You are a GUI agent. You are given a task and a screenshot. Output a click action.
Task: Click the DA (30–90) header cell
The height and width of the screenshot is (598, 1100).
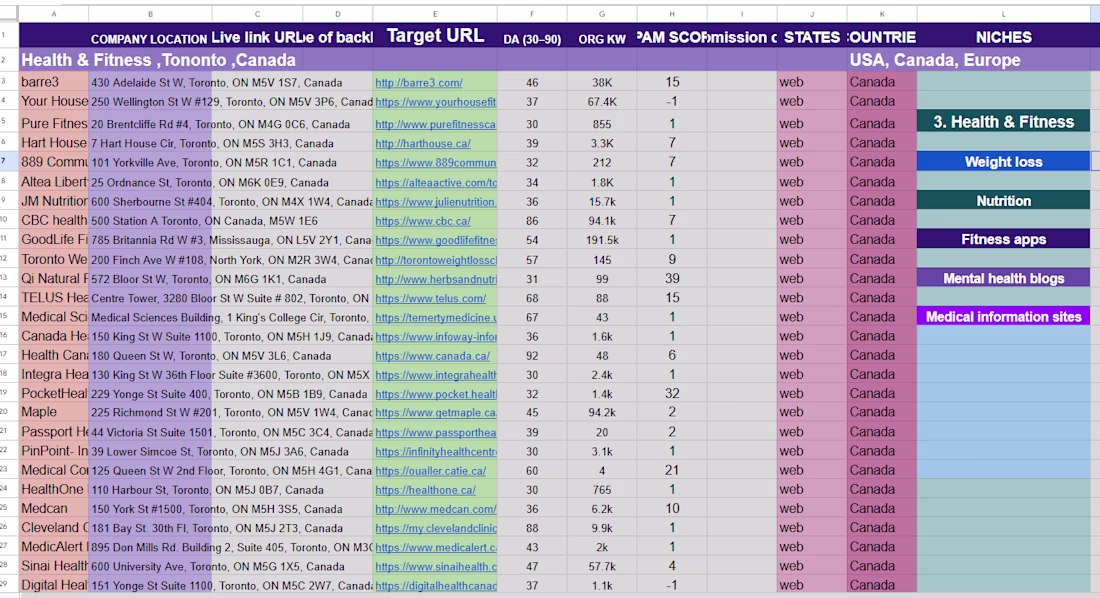532,39
